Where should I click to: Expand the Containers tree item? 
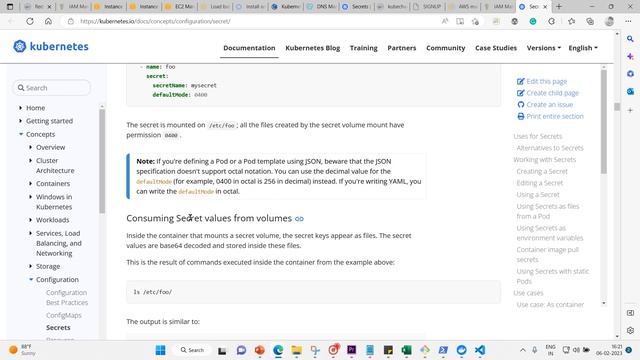pyautogui.click(x=31, y=184)
